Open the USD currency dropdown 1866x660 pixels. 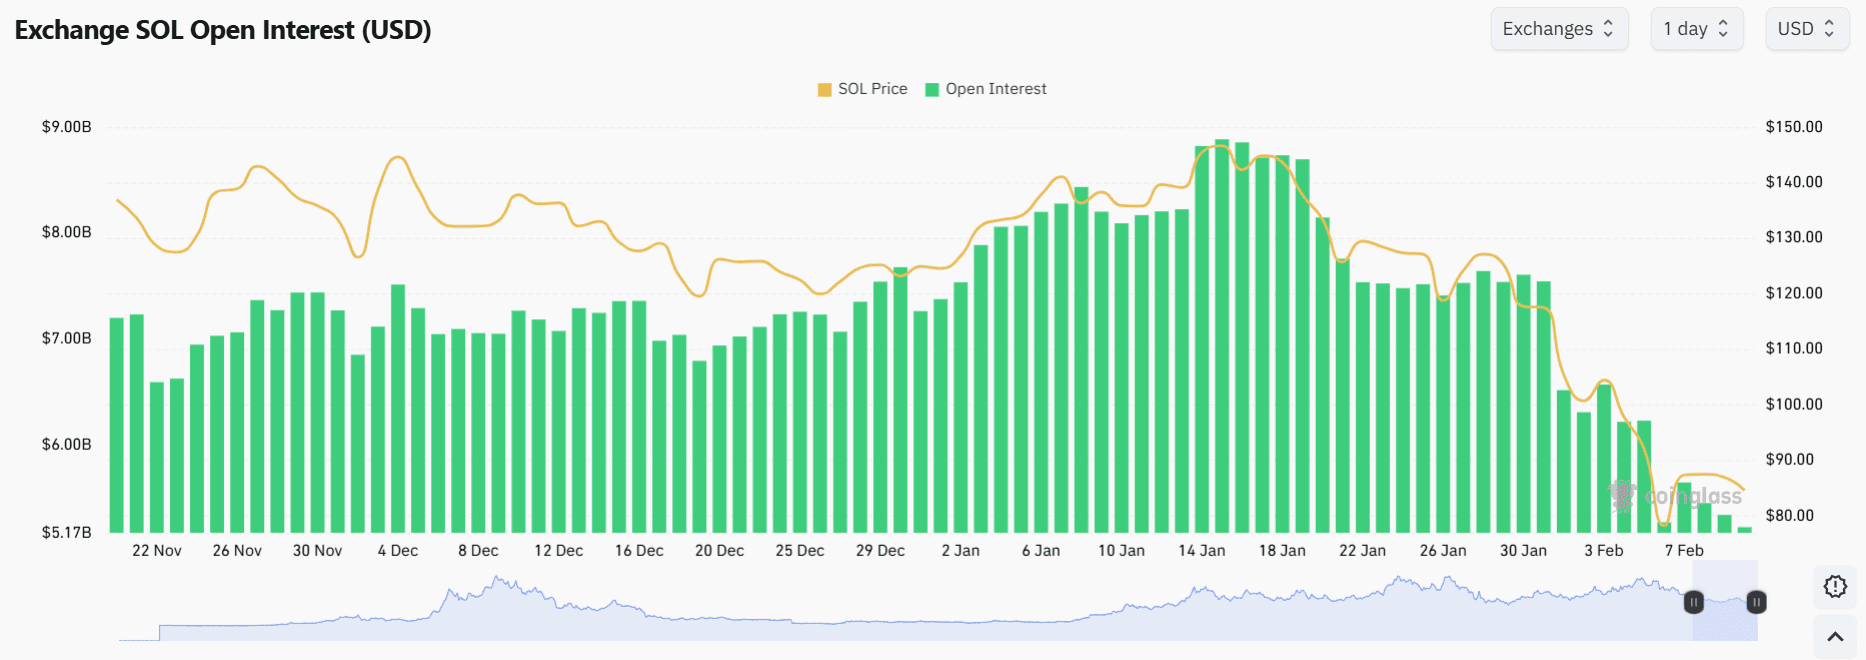[x=1806, y=29]
